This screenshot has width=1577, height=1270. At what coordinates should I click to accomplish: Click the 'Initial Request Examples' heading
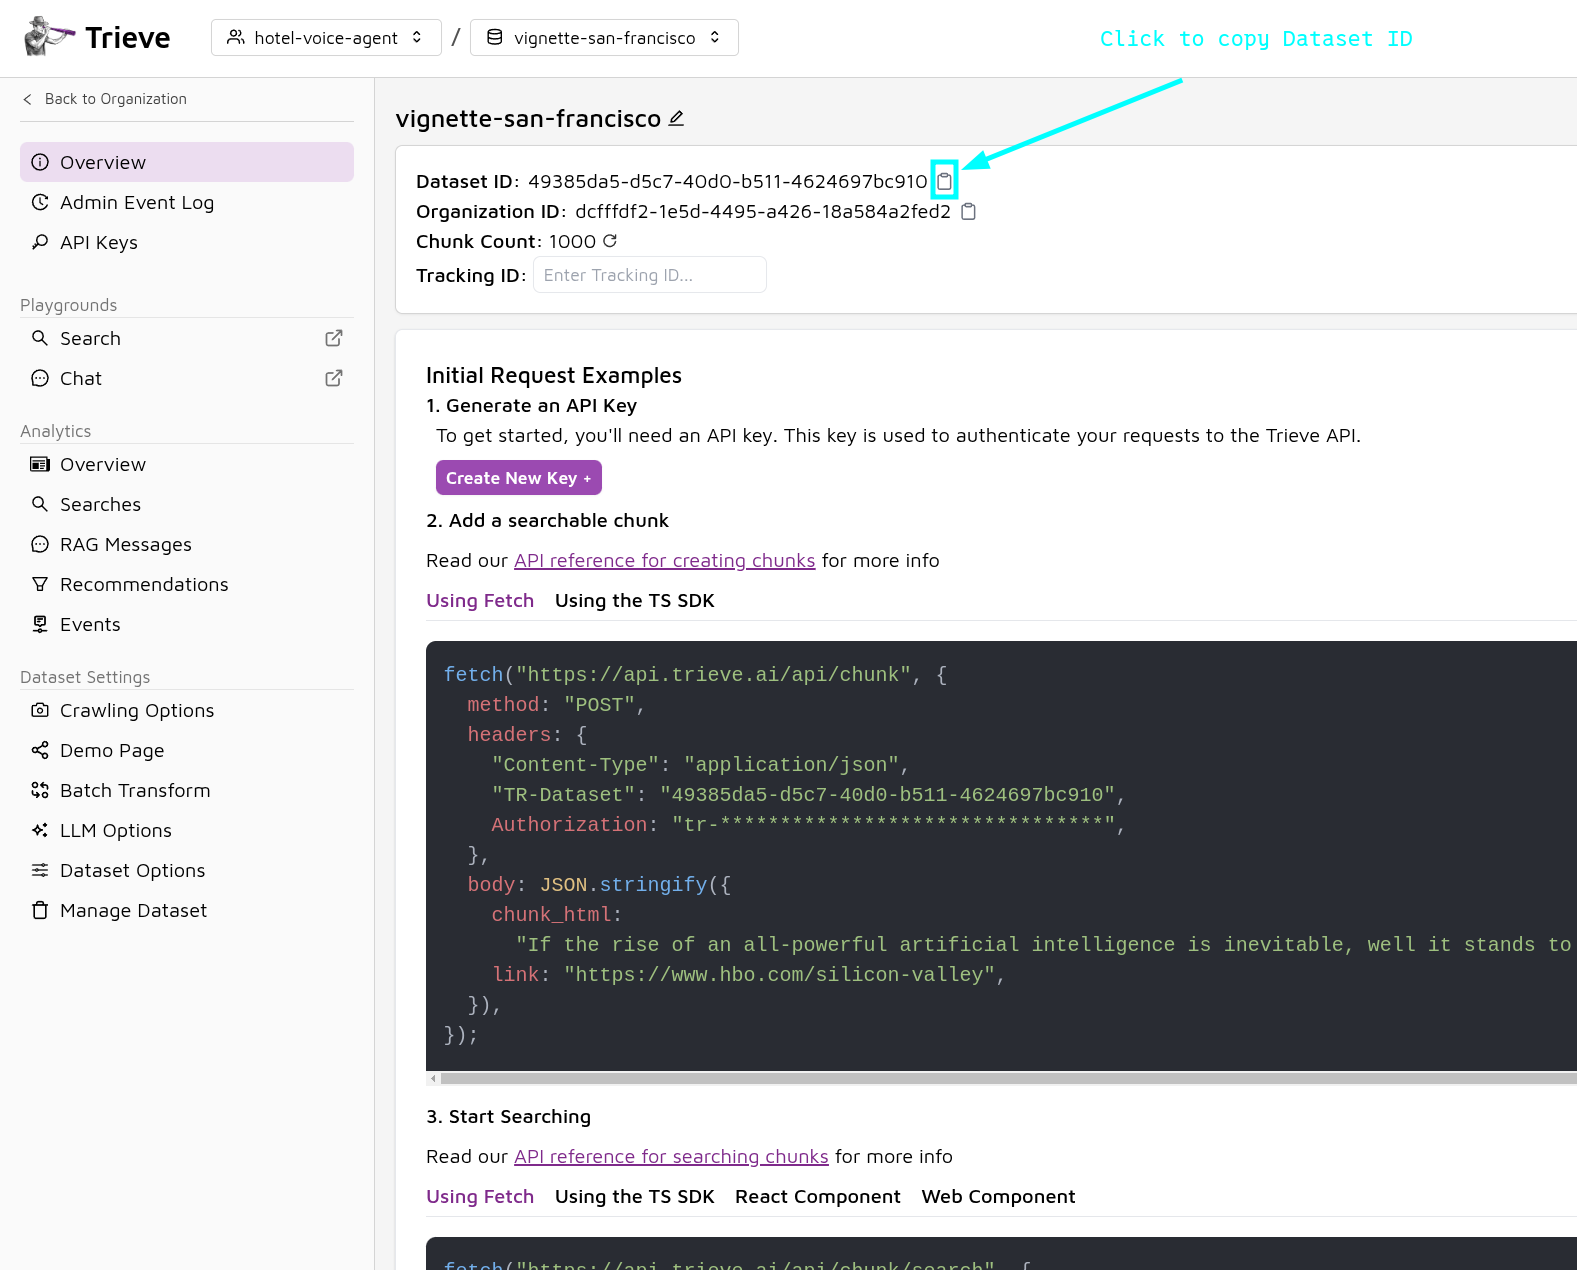coord(554,375)
